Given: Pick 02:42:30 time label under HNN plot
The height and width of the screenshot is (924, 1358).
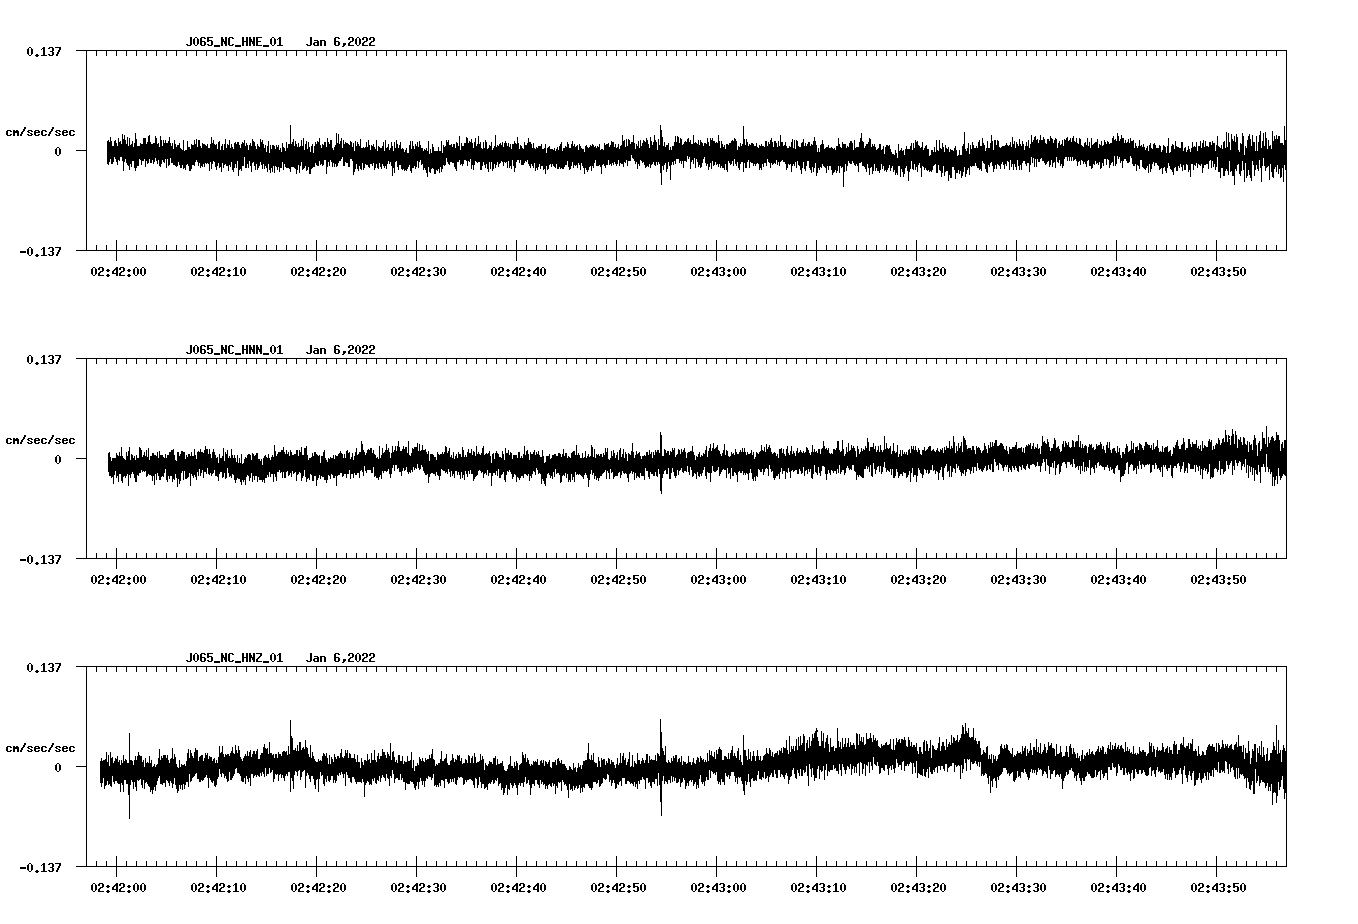Looking at the screenshot, I should 418,580.
